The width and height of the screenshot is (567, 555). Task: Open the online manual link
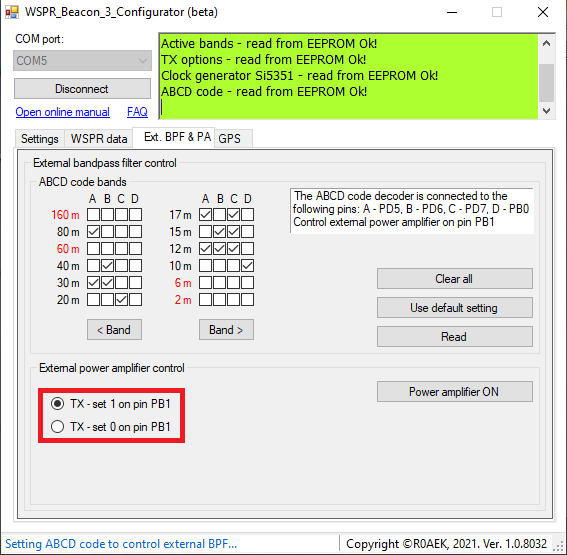click(x=63, y=112)
